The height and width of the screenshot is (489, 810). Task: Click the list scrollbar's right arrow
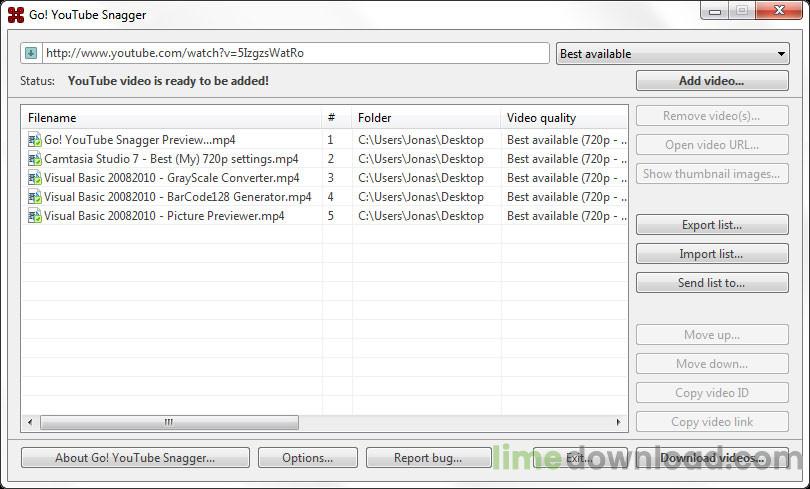pyautogui.click(x=618, y=422)
